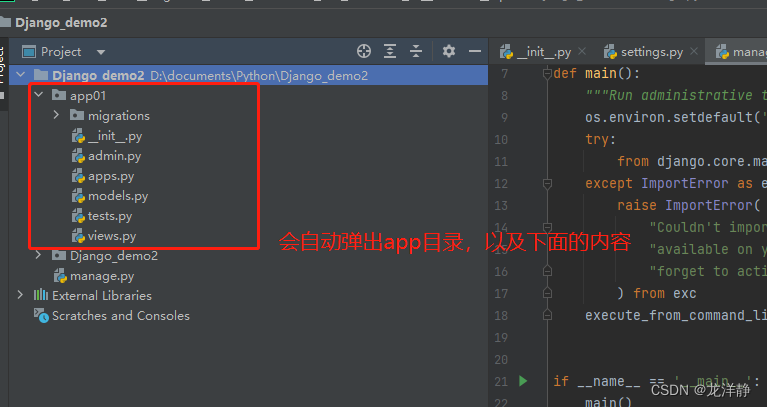Click the locate/select opened file target icon
767x407 pixels.
[363, 51]
